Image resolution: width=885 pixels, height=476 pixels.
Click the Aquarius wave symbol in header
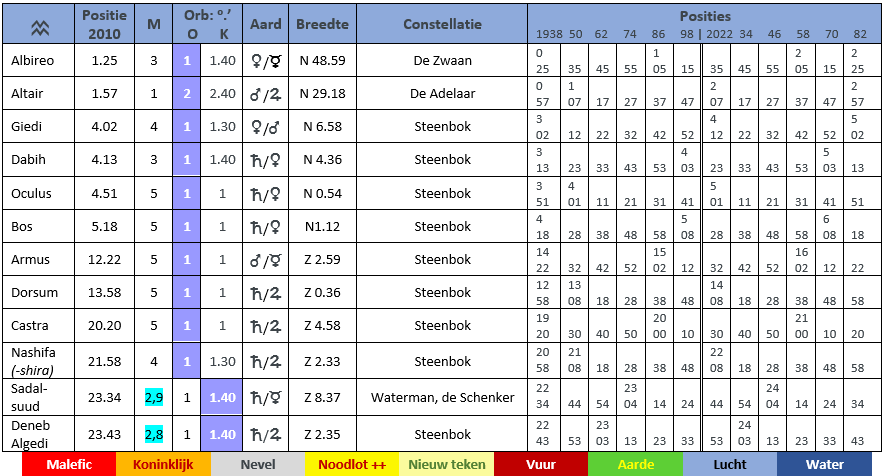pos(40,28)
